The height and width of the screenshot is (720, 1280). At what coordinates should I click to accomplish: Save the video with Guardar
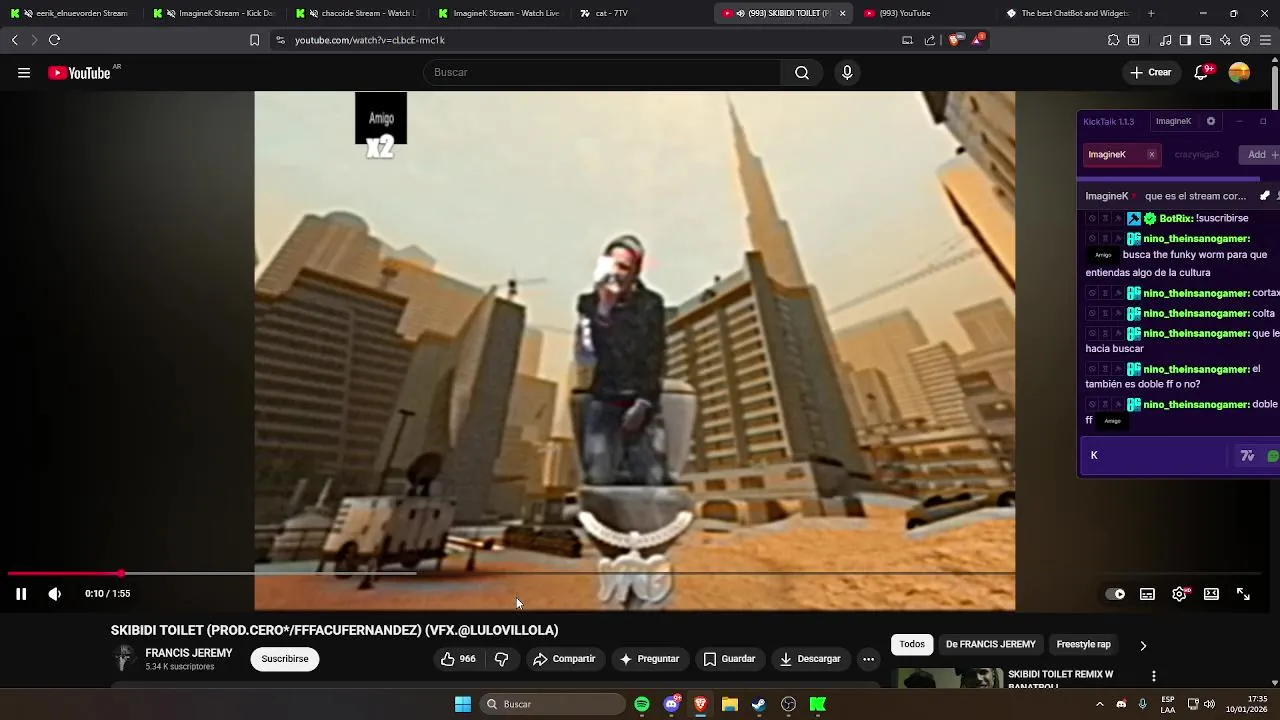729,659
